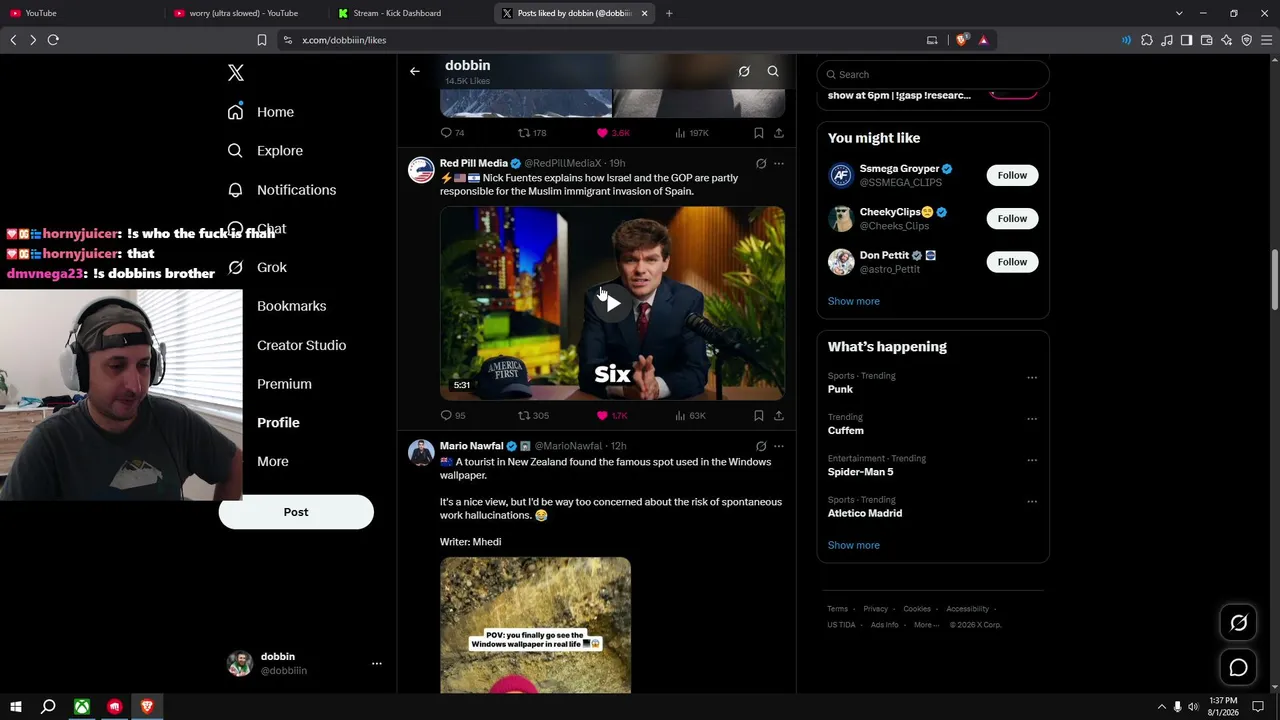Unlike the post with 3.6K likes

[x=613, y=133]
